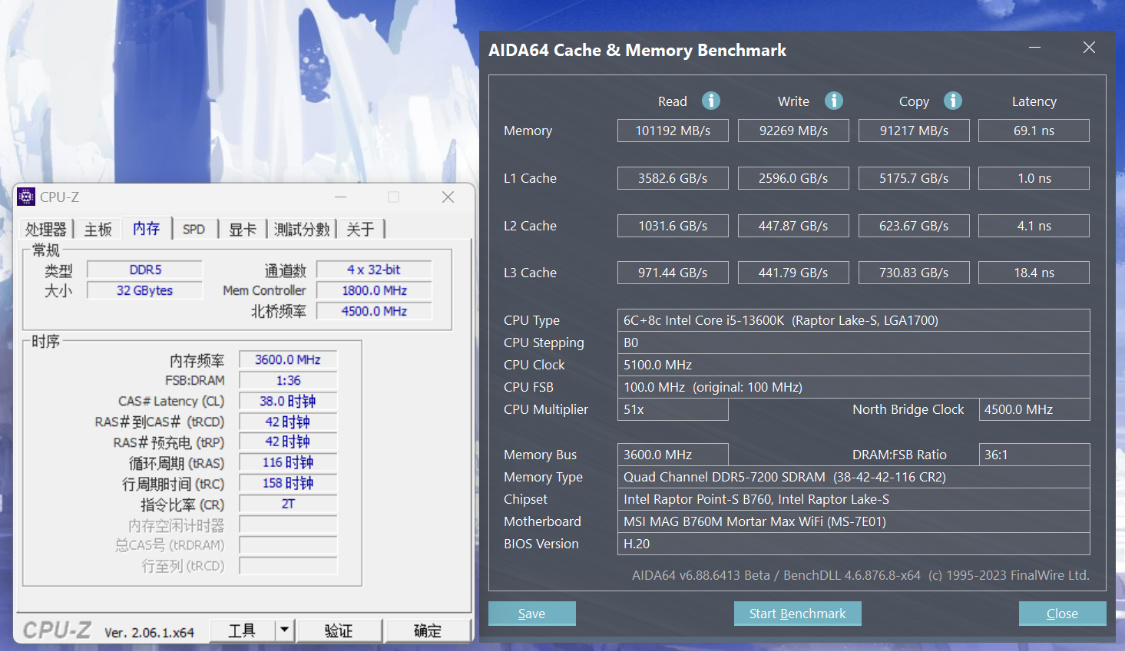Click the Close button in AIDA64
The width and height of the screenshot is (1125, 651).
pos(1062,614)
